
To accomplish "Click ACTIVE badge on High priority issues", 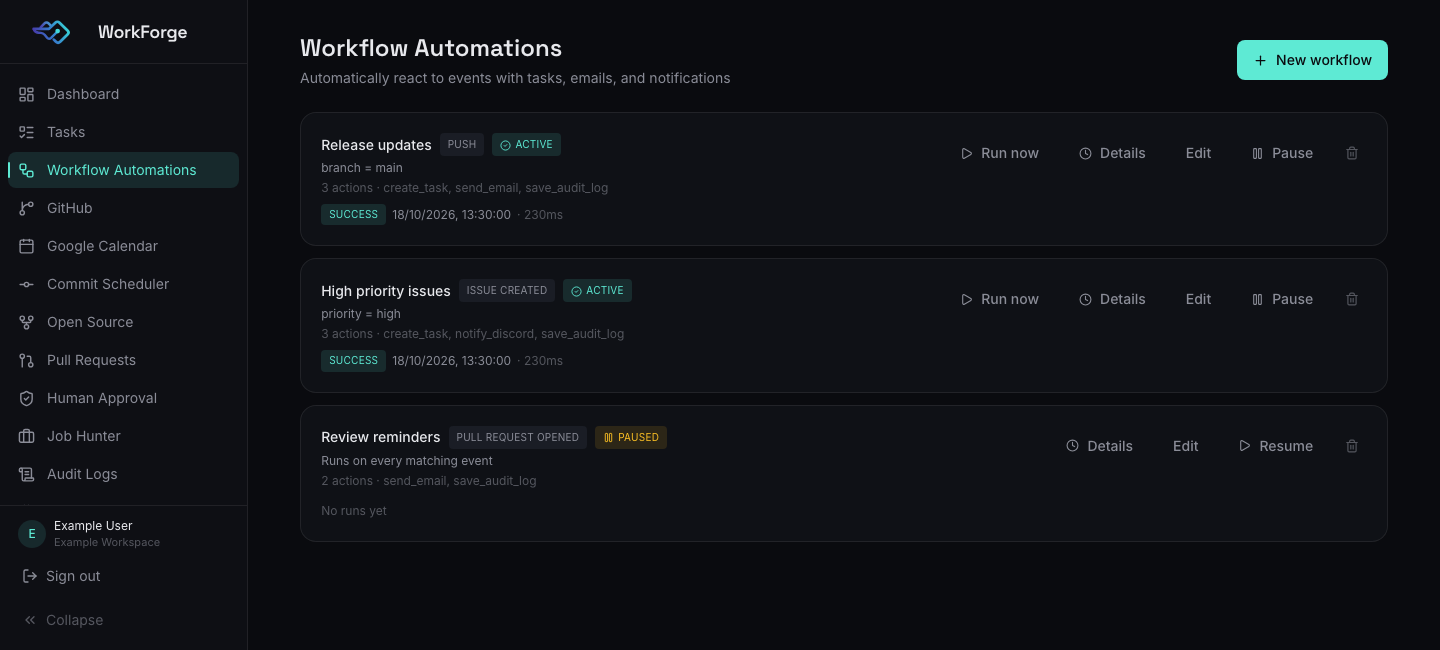I will pos(597,291).
